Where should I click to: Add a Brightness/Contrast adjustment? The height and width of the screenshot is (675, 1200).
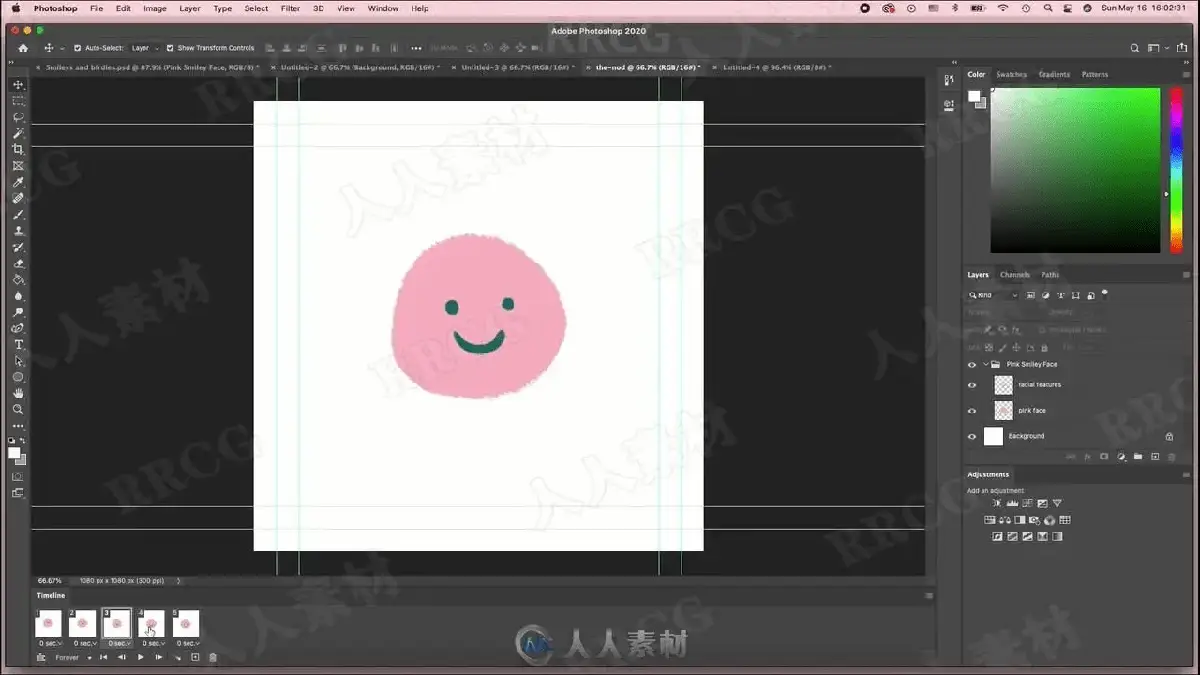pos(996,503)
